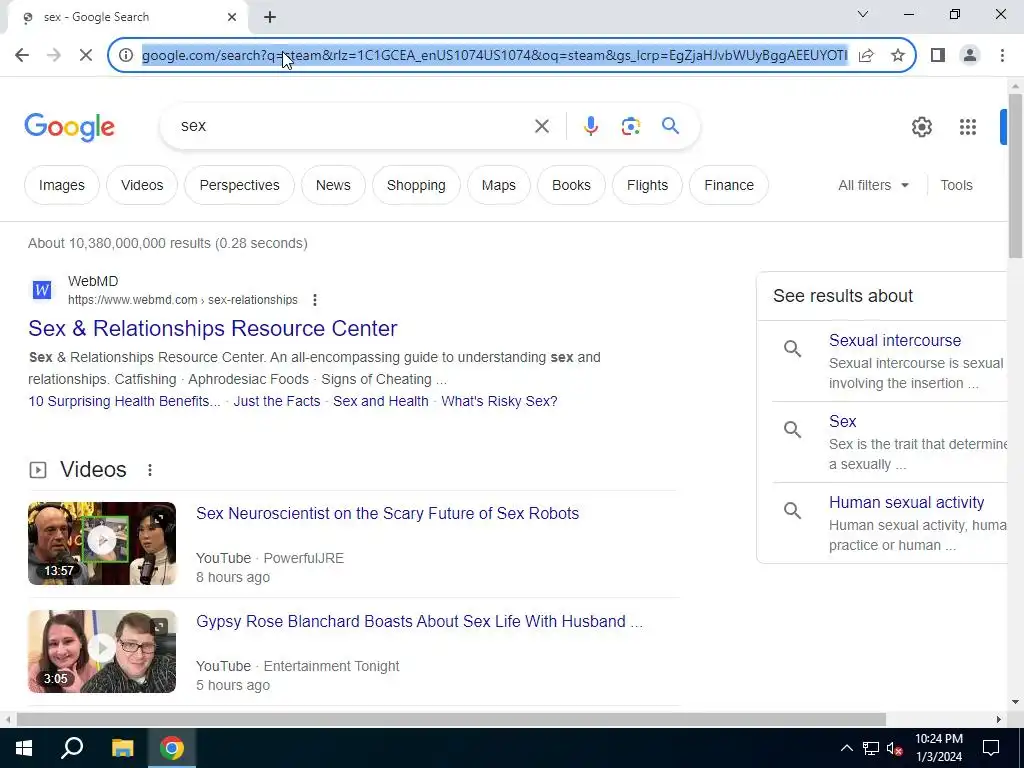This screenshot has height=768, width=1024.
Task: Search icon beside Sexual intercourse
Action: [x=792, y=349]
